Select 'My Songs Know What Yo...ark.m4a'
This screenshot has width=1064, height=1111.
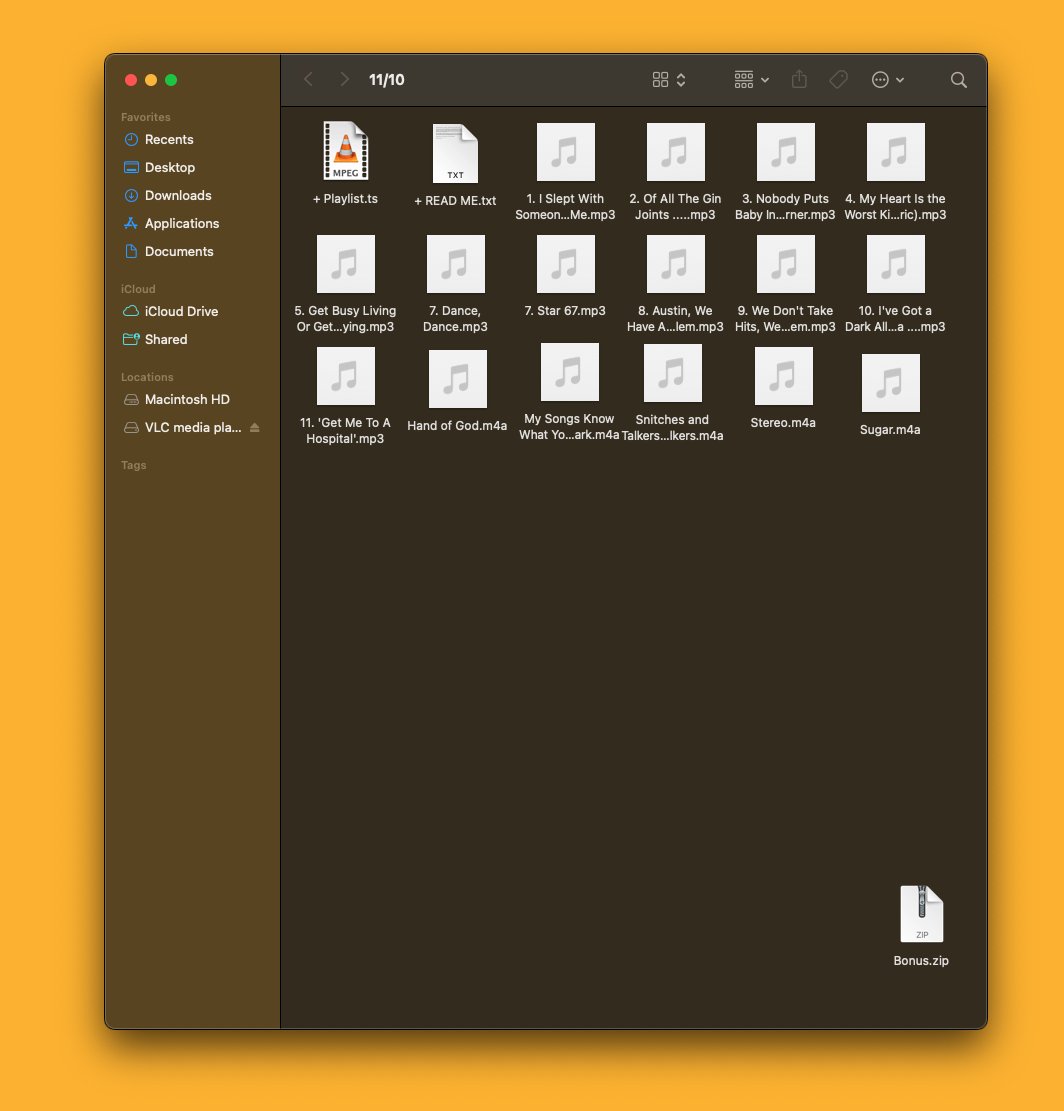coord(570,372)
